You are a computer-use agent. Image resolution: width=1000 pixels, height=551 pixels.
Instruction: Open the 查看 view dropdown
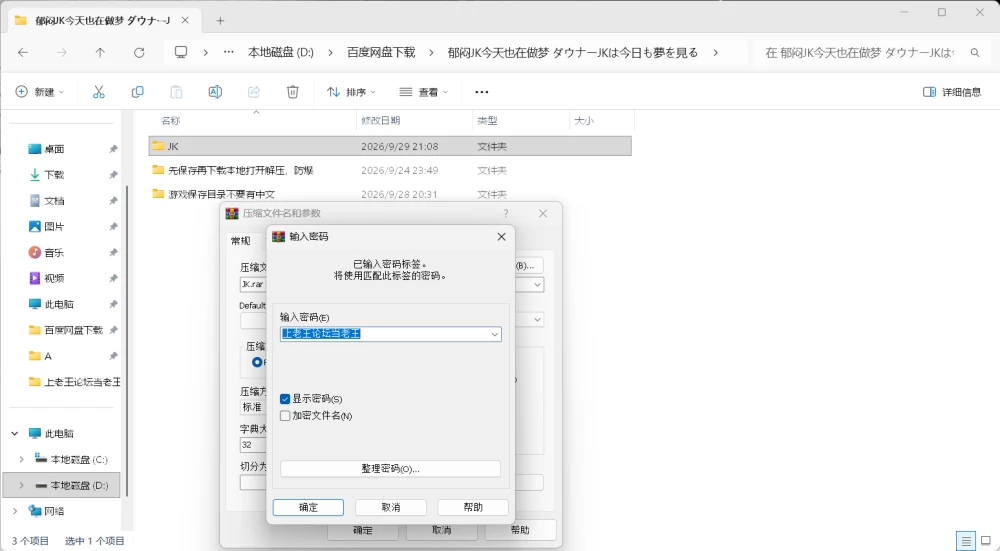[423, 92]
